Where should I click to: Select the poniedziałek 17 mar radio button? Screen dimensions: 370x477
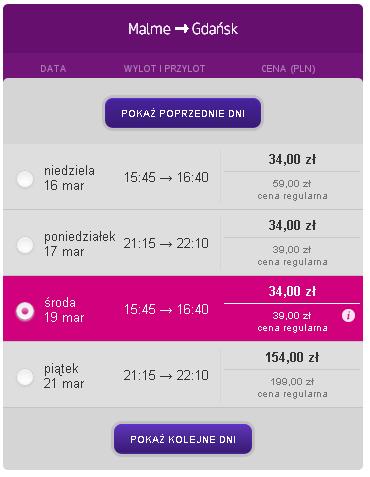(25, 245)
